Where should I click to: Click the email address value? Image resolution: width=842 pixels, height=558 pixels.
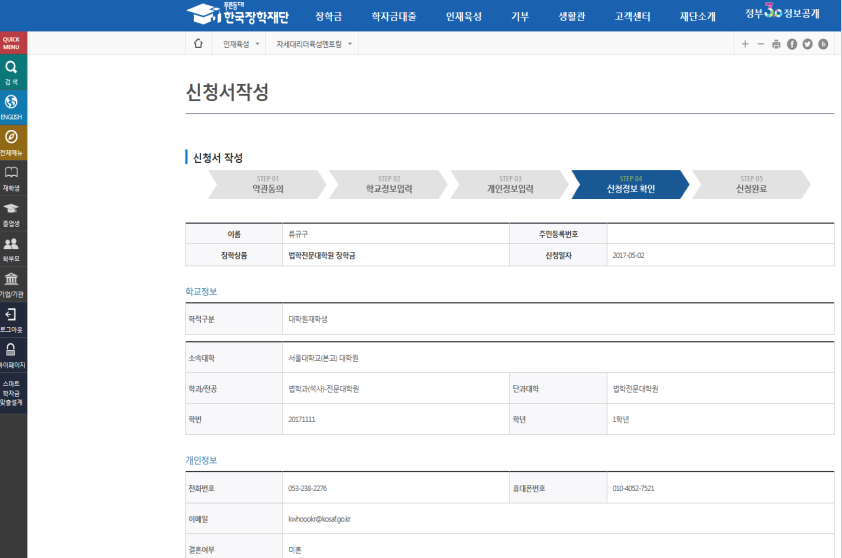pos(319,519)
